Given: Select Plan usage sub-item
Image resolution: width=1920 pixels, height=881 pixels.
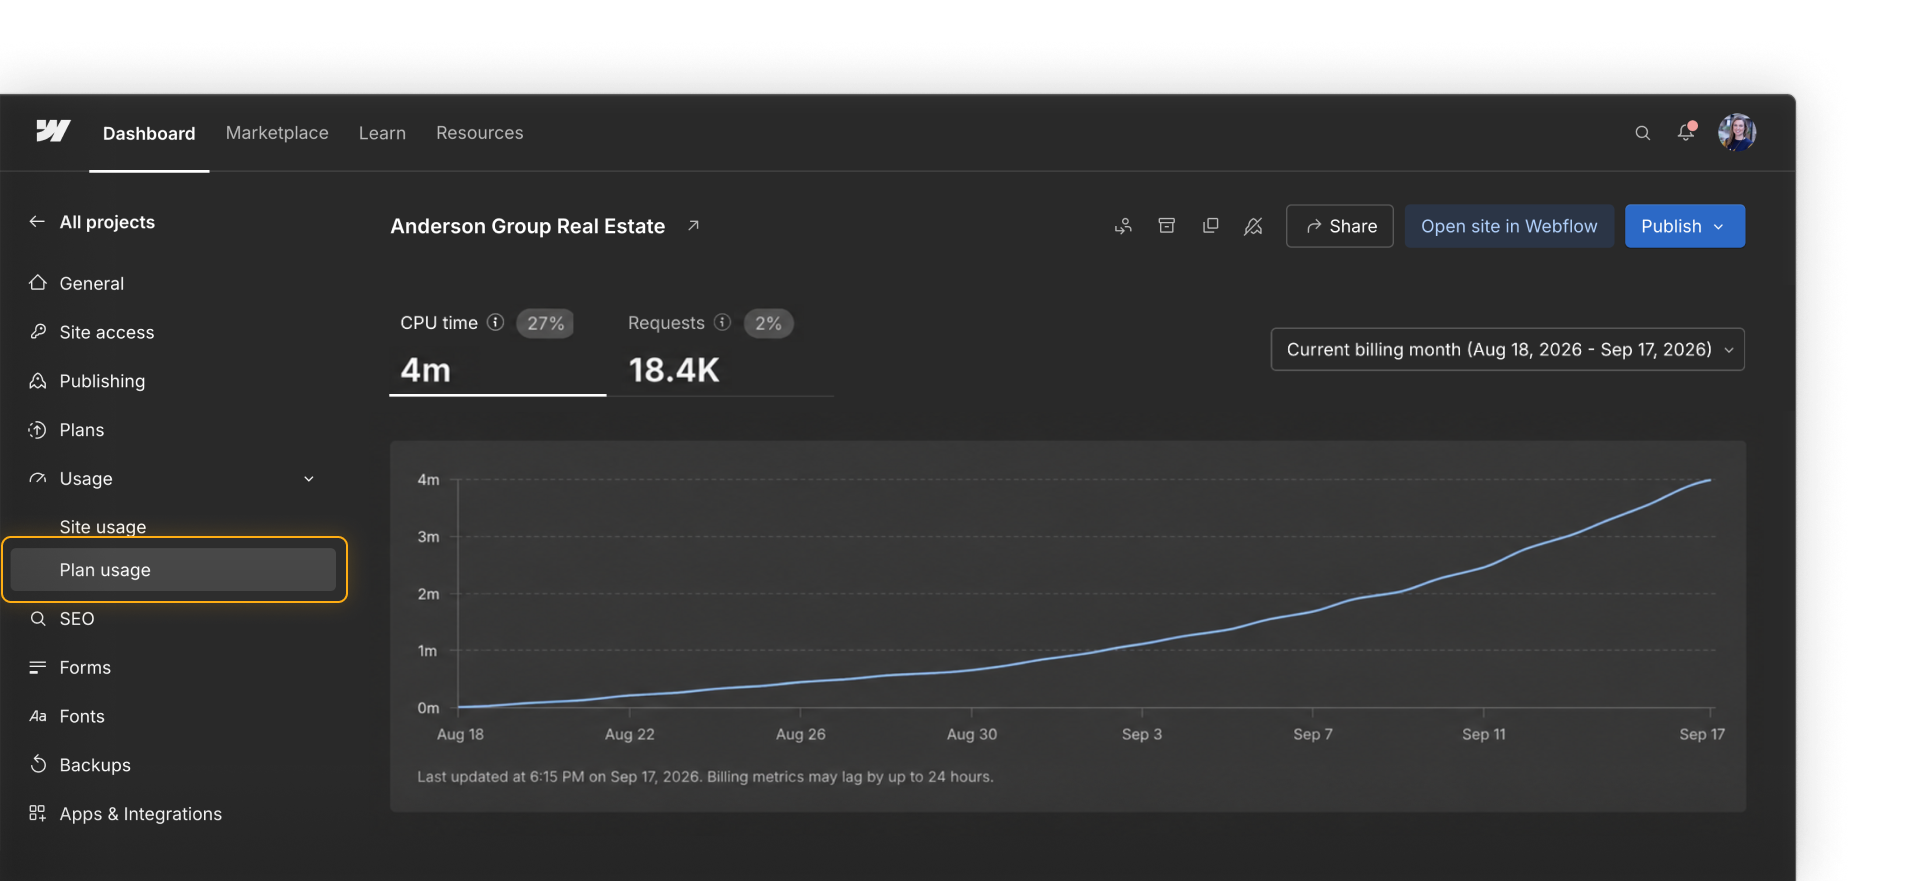Looking at the screenshot, I should tap(174, 570).
